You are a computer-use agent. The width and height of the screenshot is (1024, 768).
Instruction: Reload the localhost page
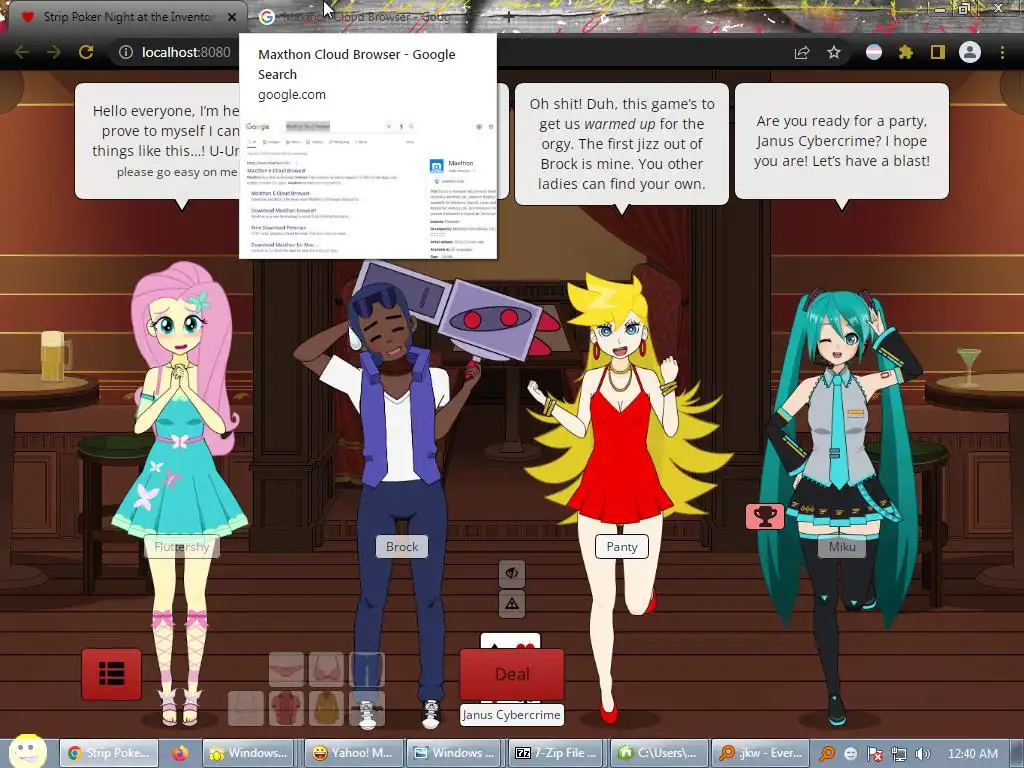[86, 52]
